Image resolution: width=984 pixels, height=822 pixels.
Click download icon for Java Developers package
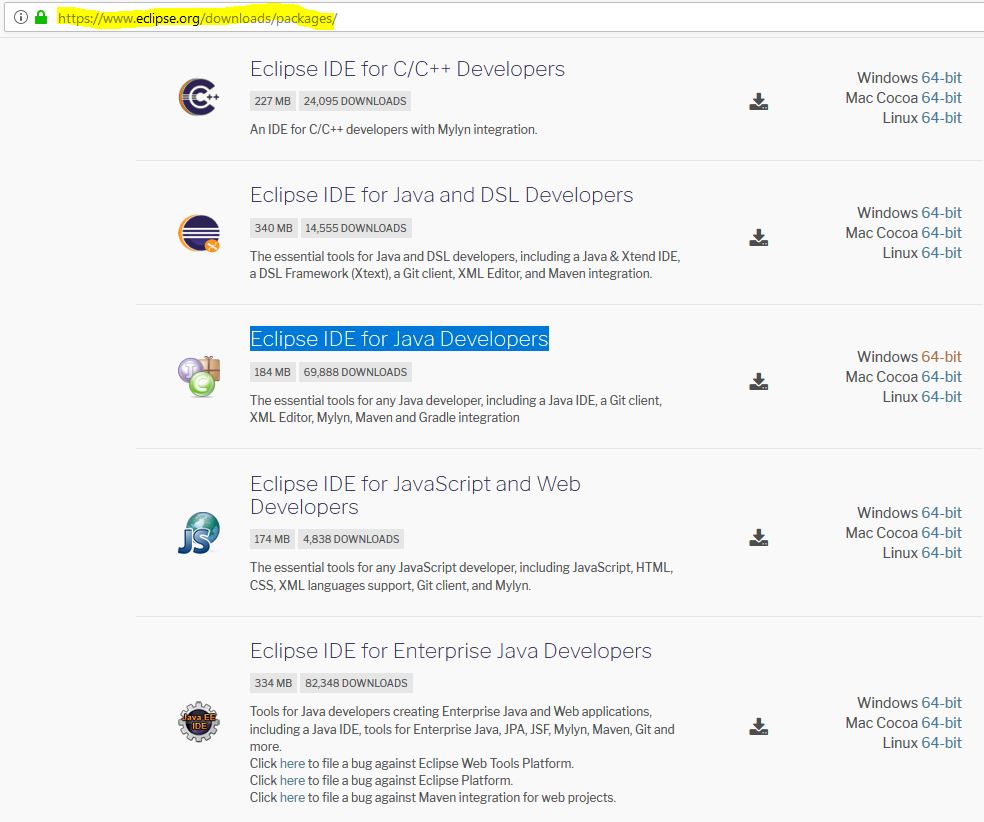[x=759, y=381]
